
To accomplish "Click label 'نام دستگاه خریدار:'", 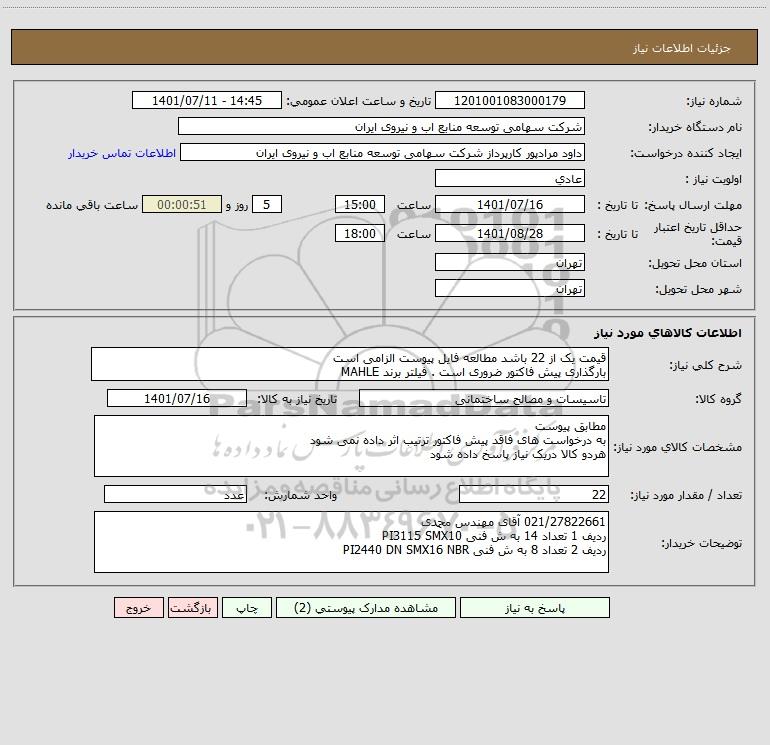I will pos(695,127).
